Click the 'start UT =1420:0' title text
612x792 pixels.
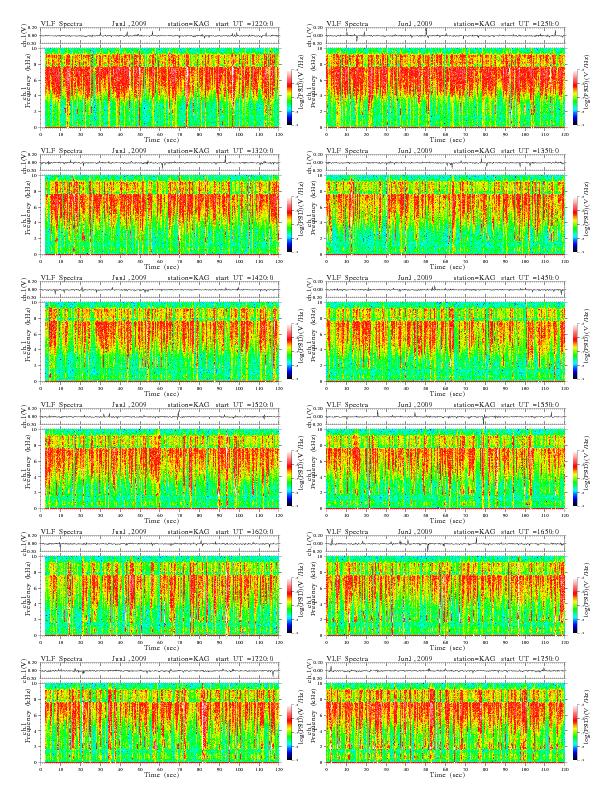tap(244, 277)
